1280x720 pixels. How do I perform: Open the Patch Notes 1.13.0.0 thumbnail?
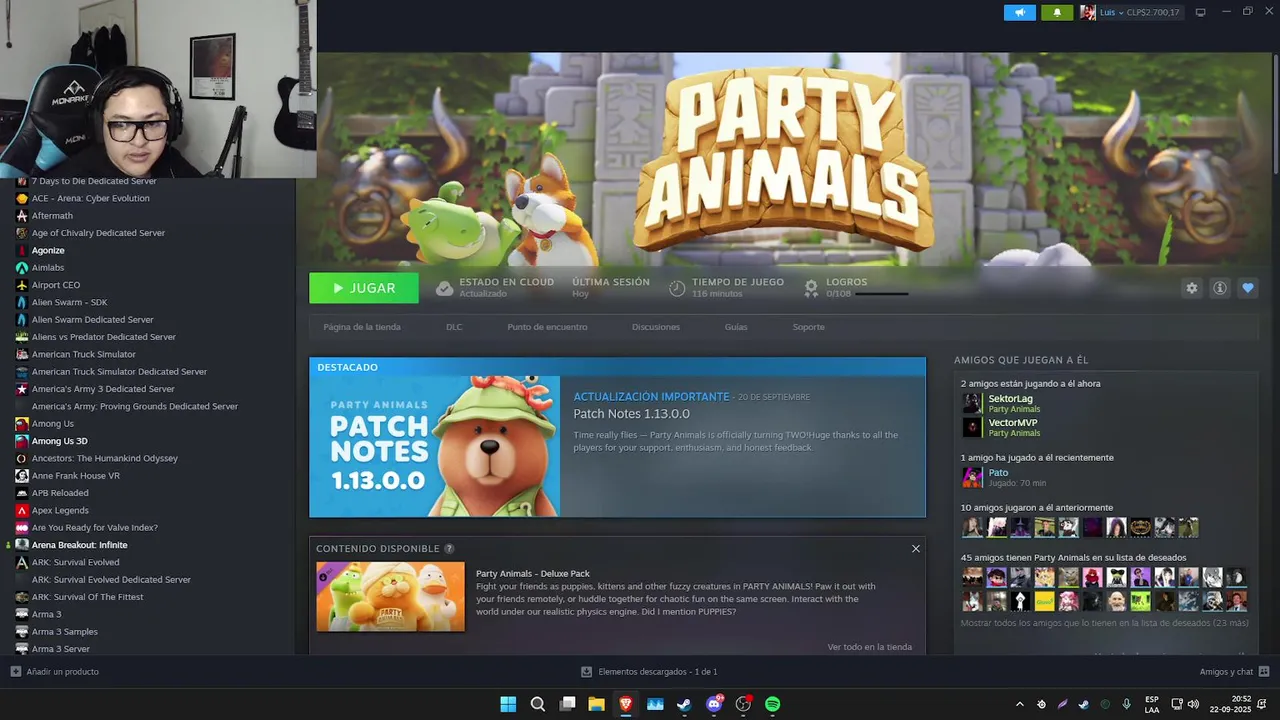435,446
